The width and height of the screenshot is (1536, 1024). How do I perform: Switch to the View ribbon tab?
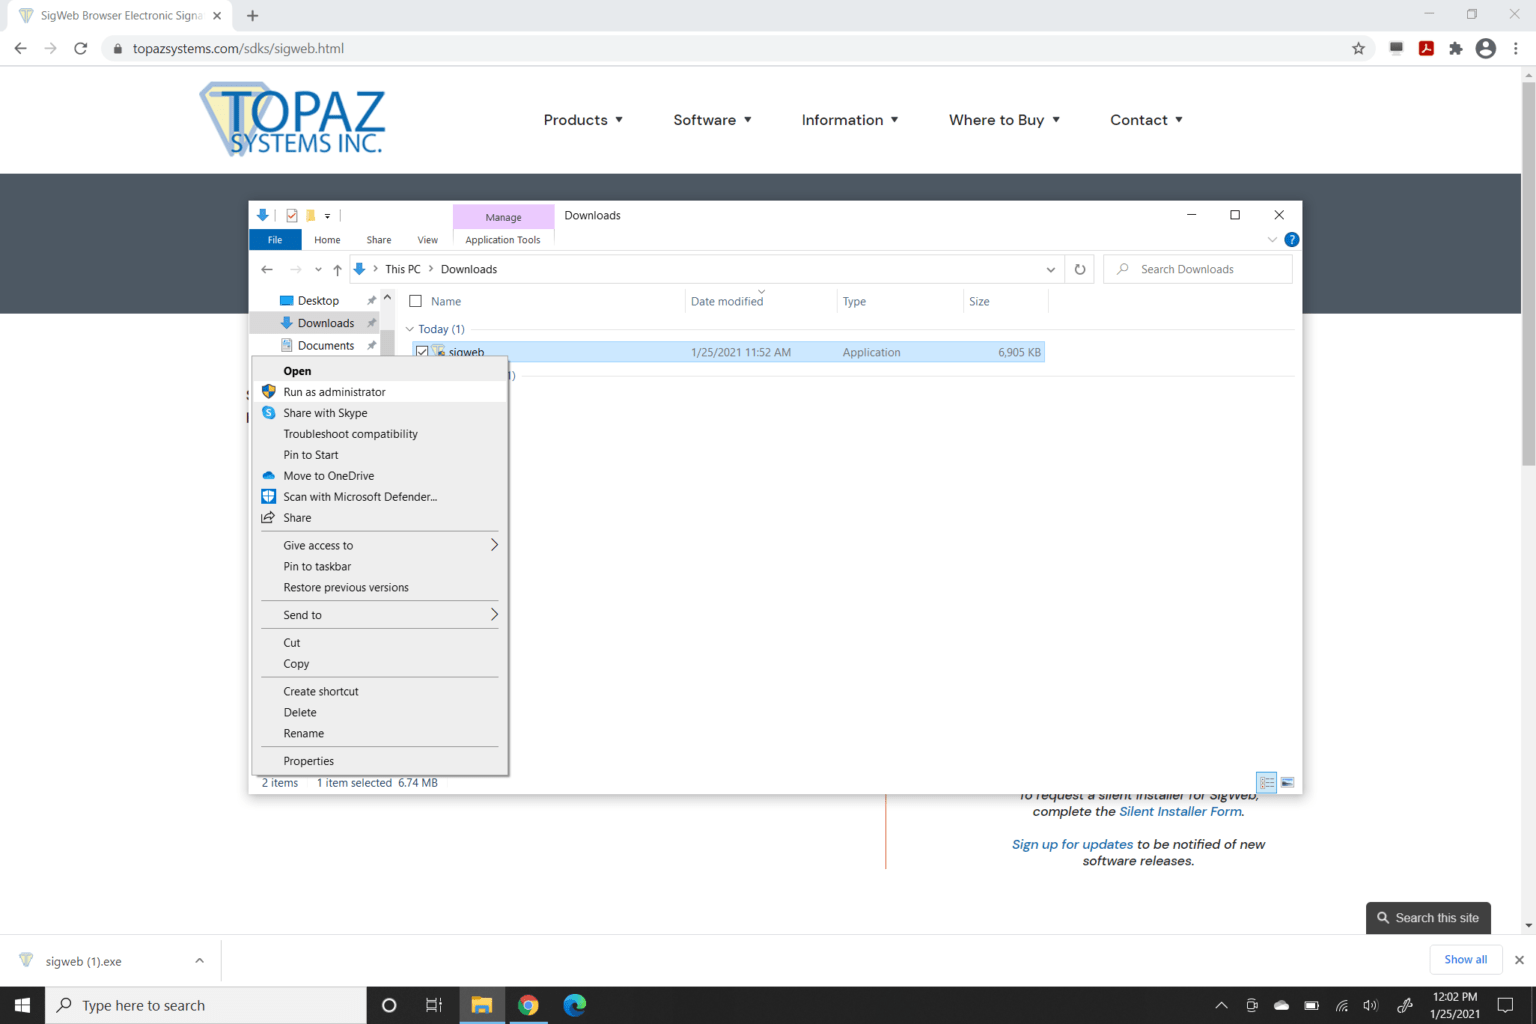click(x=427, y=239)
